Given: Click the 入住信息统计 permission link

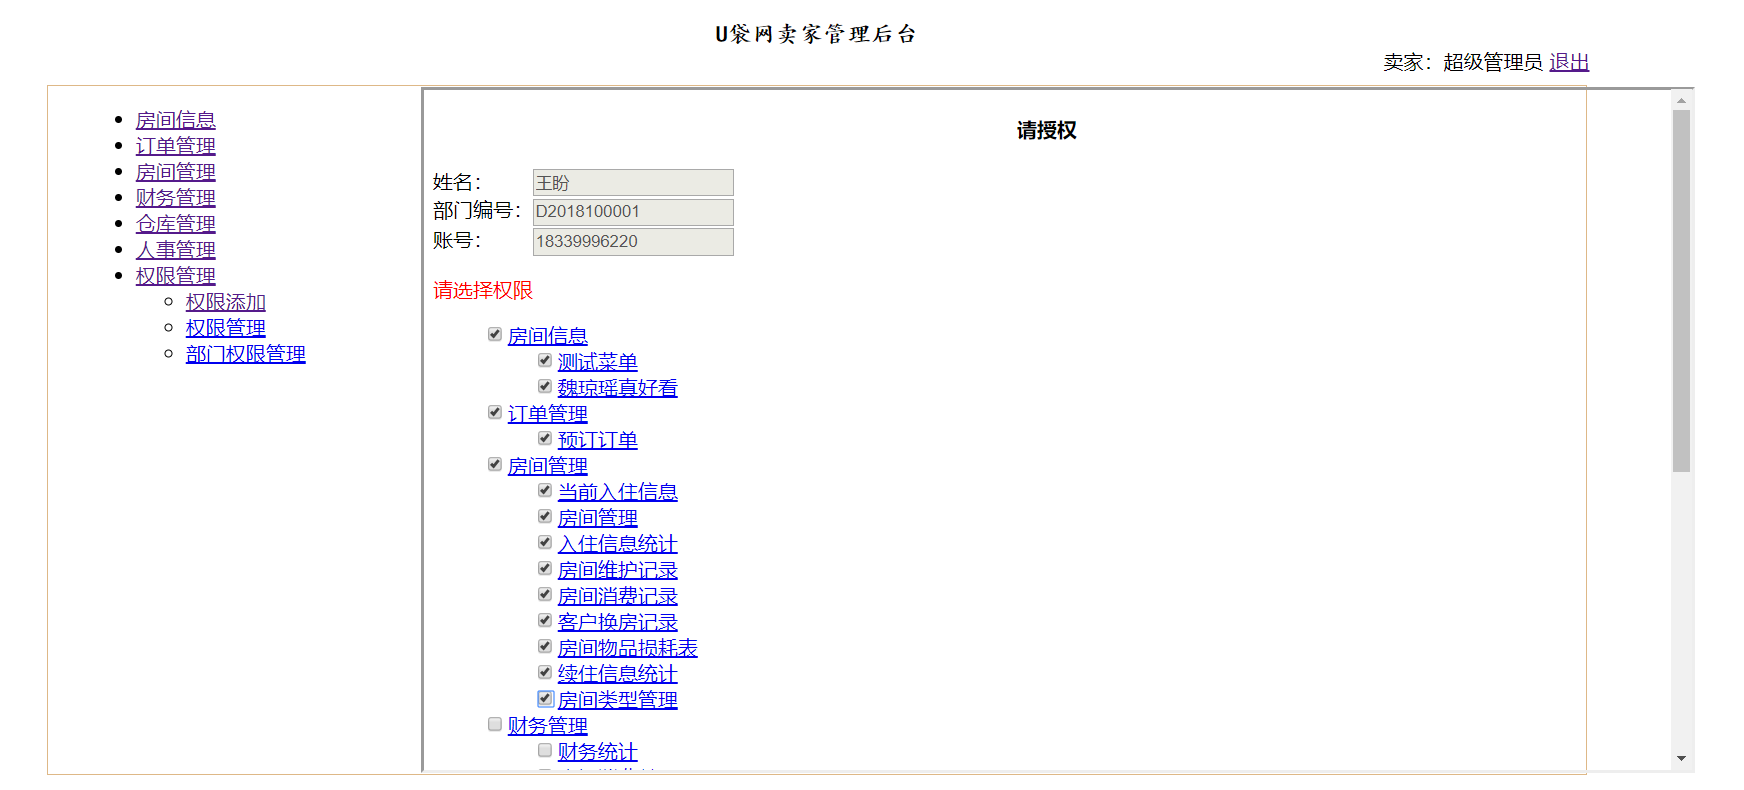Looking at the screenshot, I should (617, 544).
